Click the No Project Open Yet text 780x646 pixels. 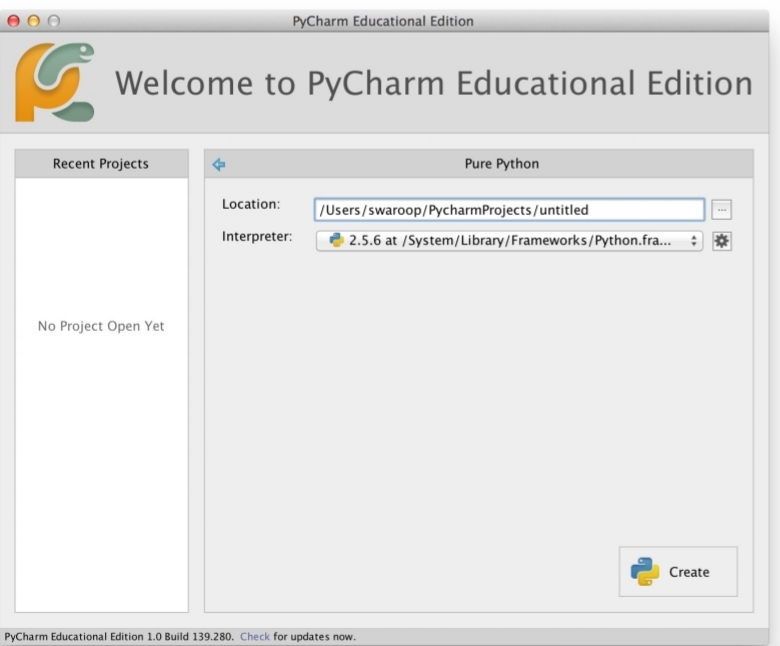[101, 326]
